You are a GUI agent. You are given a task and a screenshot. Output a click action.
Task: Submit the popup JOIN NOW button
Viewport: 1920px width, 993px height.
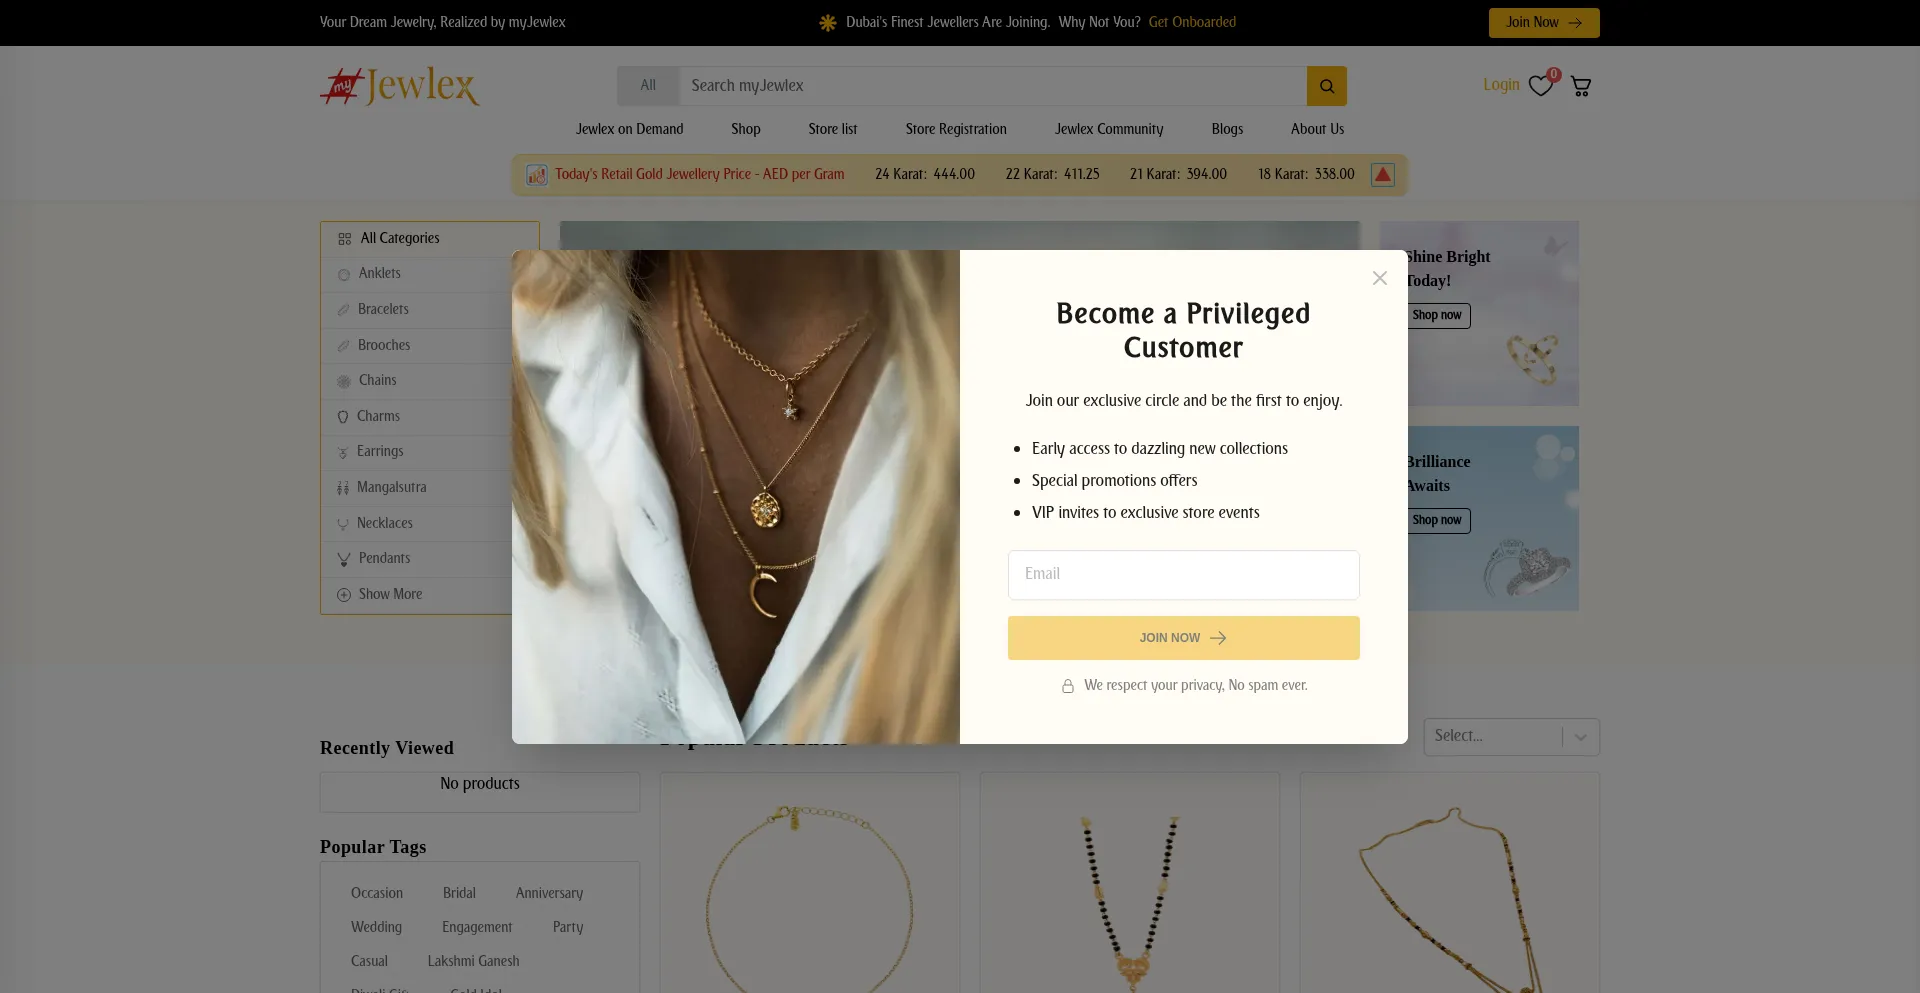(1184, 638)
